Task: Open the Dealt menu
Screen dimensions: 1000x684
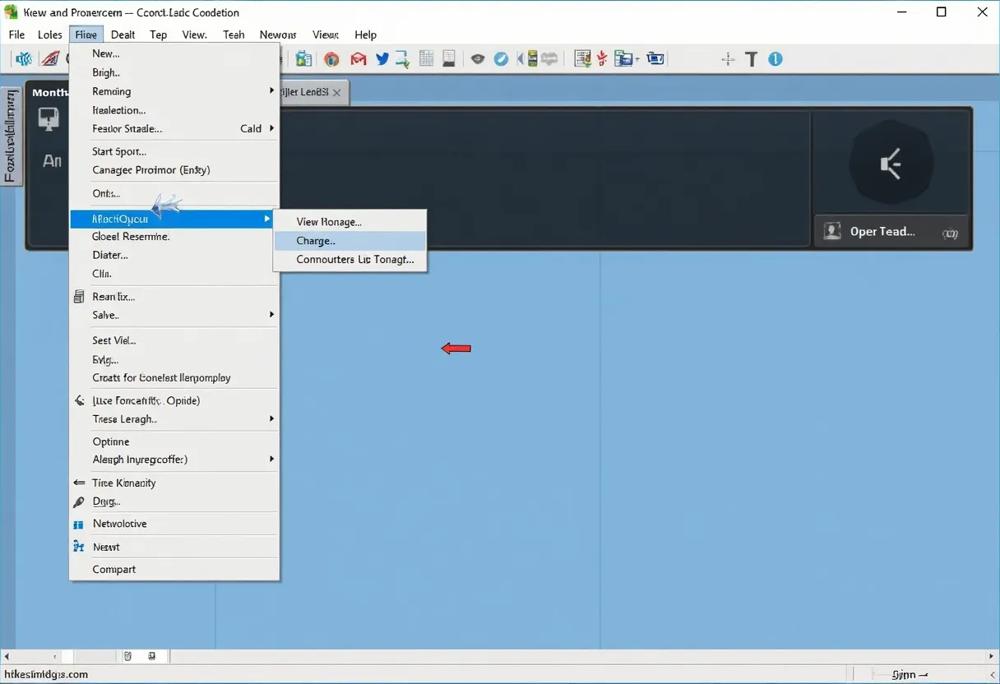Action: pyautogui.click(x=122, y=35)
